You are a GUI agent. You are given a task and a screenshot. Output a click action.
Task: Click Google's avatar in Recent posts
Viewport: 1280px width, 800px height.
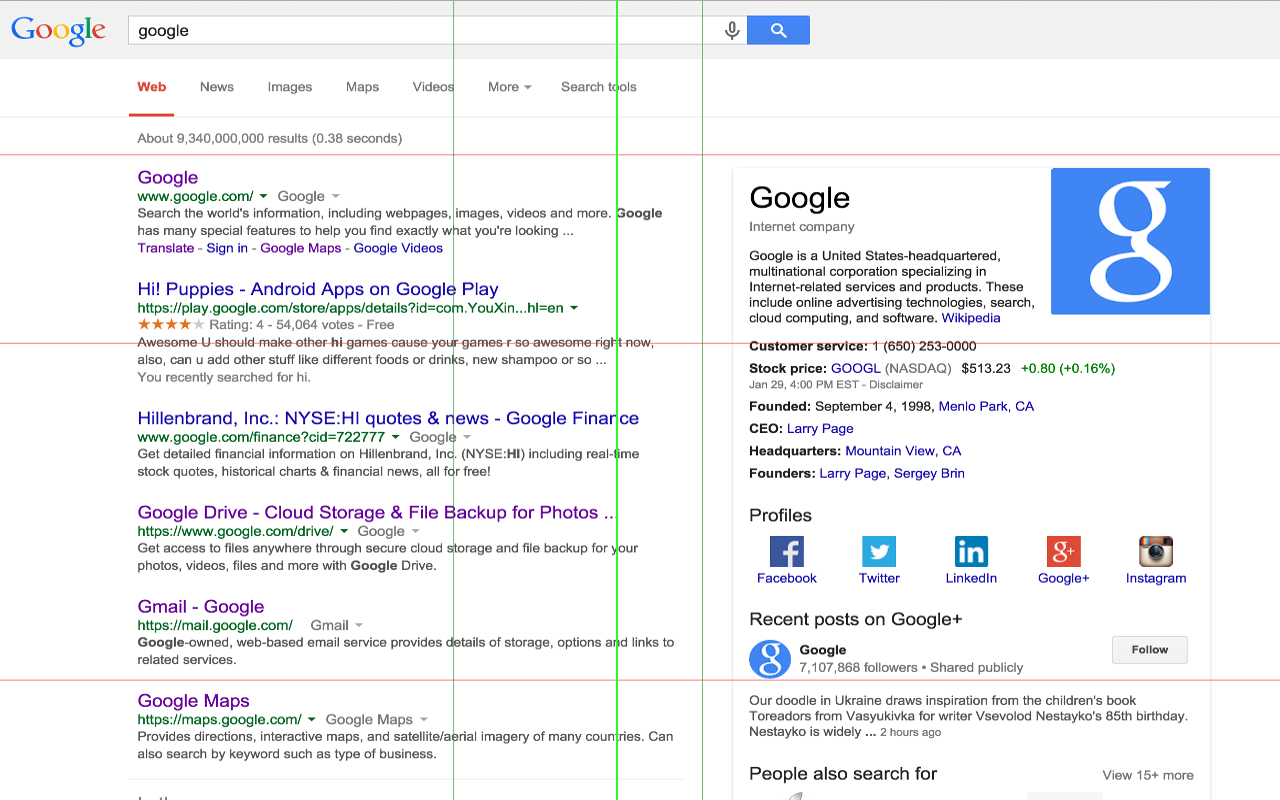(x=769, y=659)
